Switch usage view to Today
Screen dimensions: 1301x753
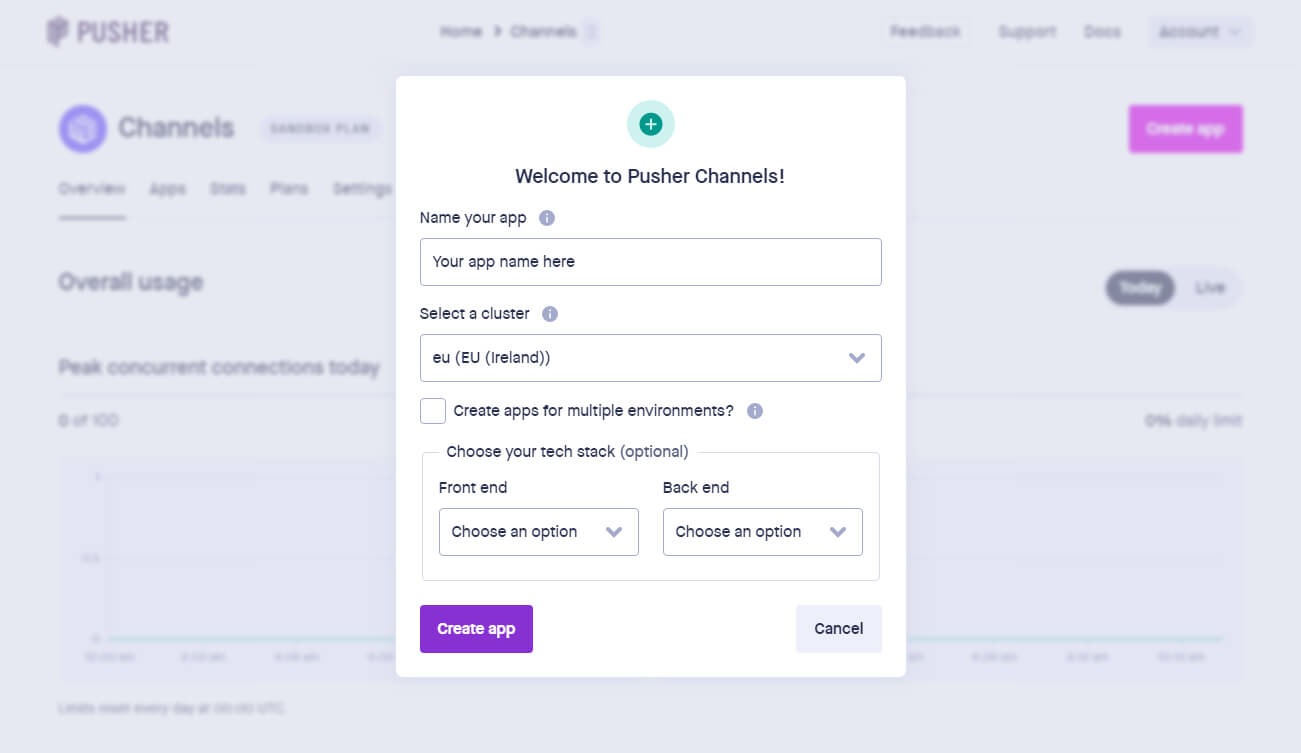click(1140, 288)
